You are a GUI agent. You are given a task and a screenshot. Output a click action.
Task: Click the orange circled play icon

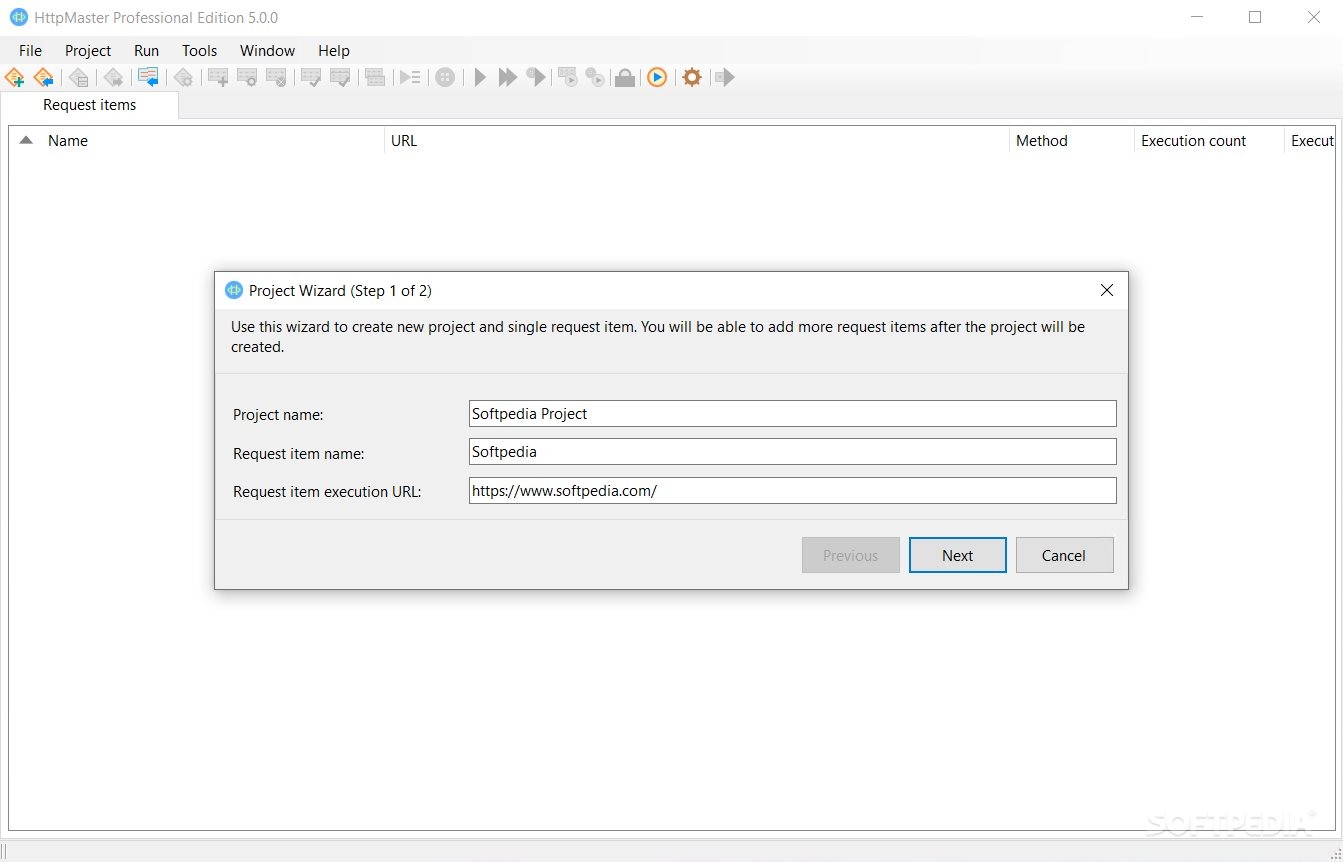[657, 77]
